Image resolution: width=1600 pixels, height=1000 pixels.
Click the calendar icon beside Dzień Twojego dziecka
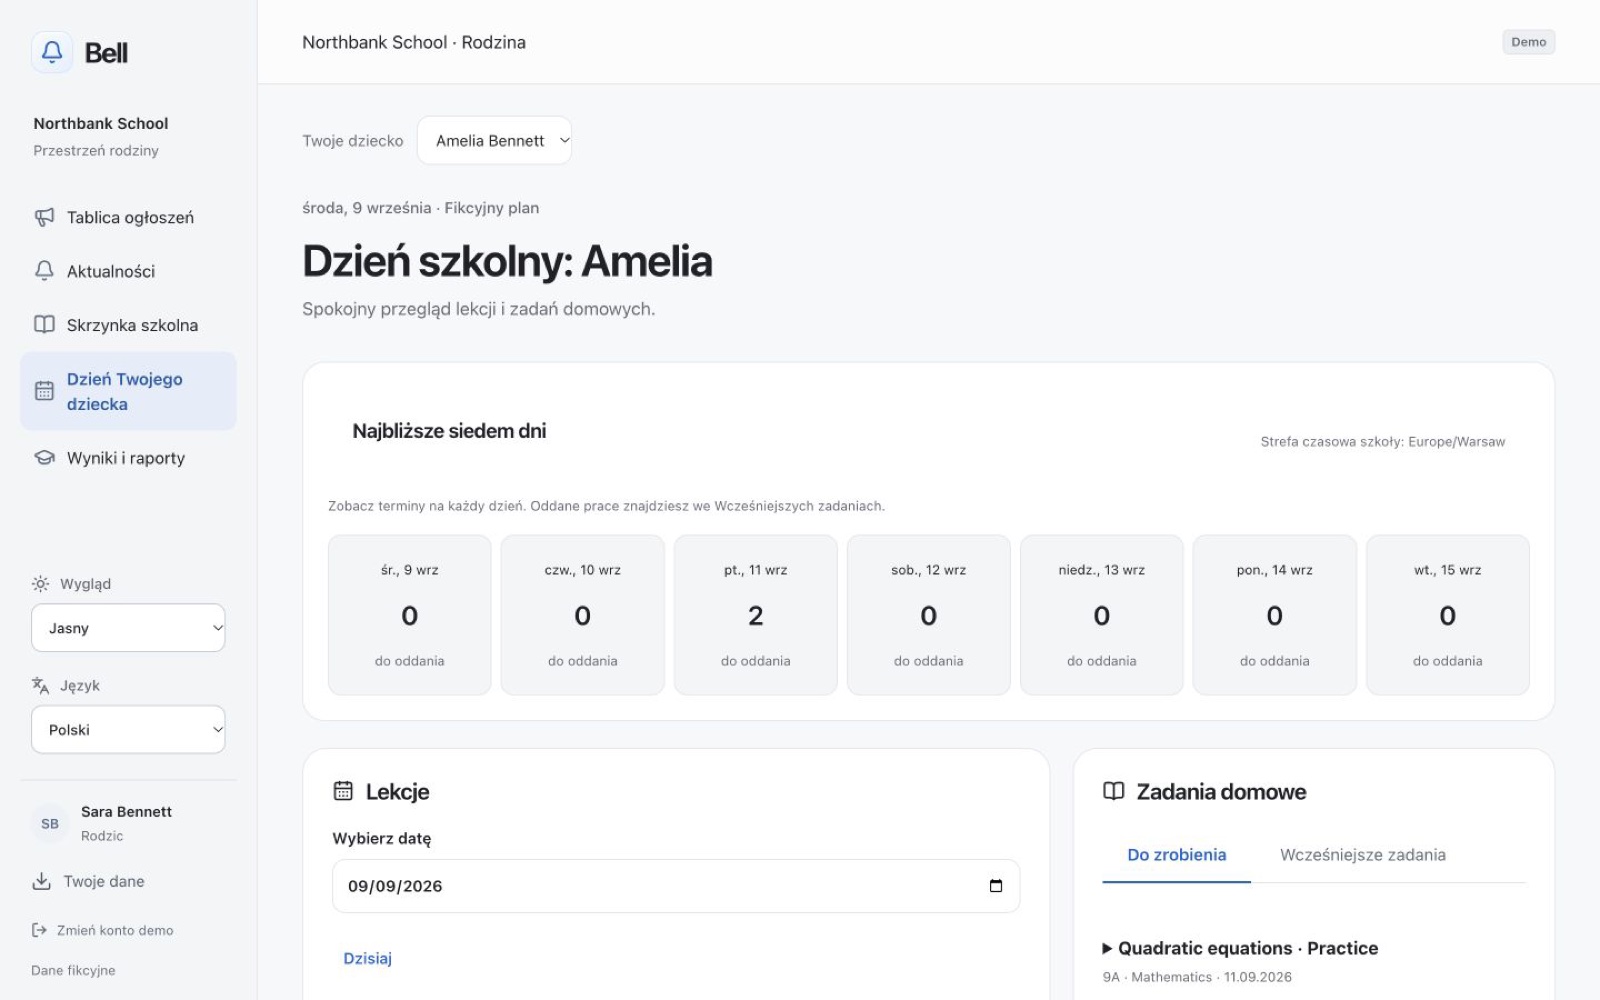point(44,391)
